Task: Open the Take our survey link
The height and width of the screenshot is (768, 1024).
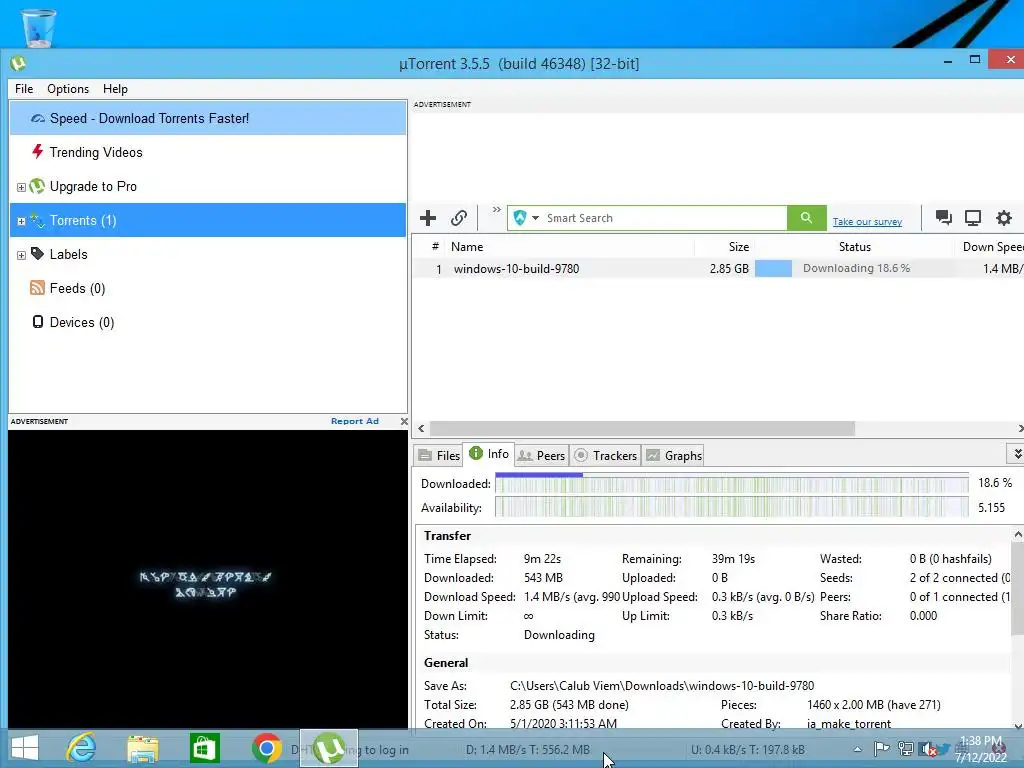Action: point(867,222)
